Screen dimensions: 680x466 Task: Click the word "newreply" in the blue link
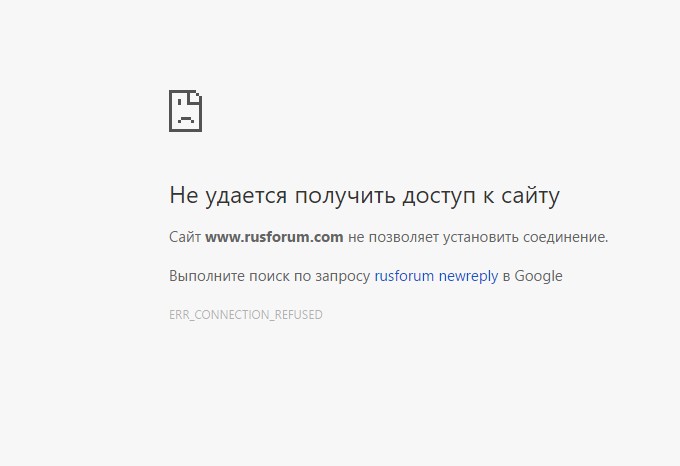468,276
